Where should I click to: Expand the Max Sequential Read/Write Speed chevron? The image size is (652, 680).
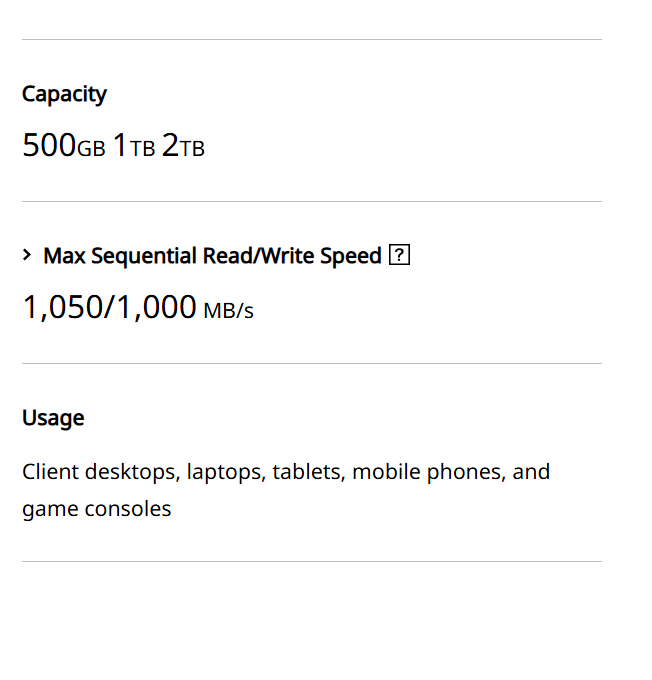click(x=27, y=256)
